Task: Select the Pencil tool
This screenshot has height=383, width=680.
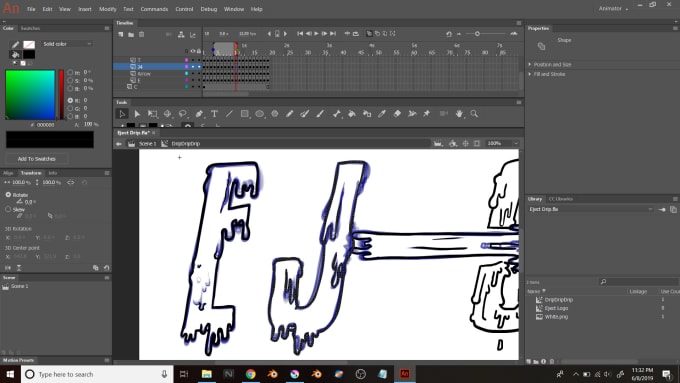Action: [x=289, y=114]
